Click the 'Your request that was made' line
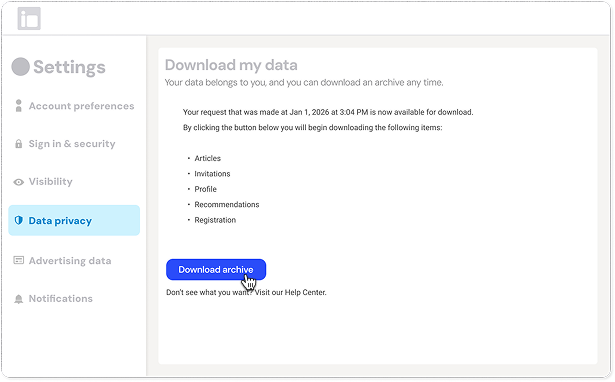The image size is (615, 382). tap(328, 112)
